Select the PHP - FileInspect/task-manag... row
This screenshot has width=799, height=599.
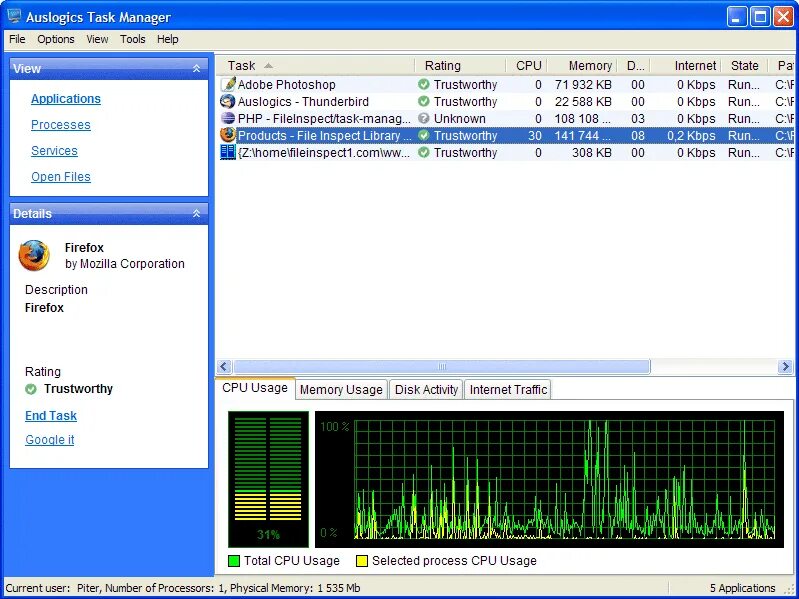point(506,118)
